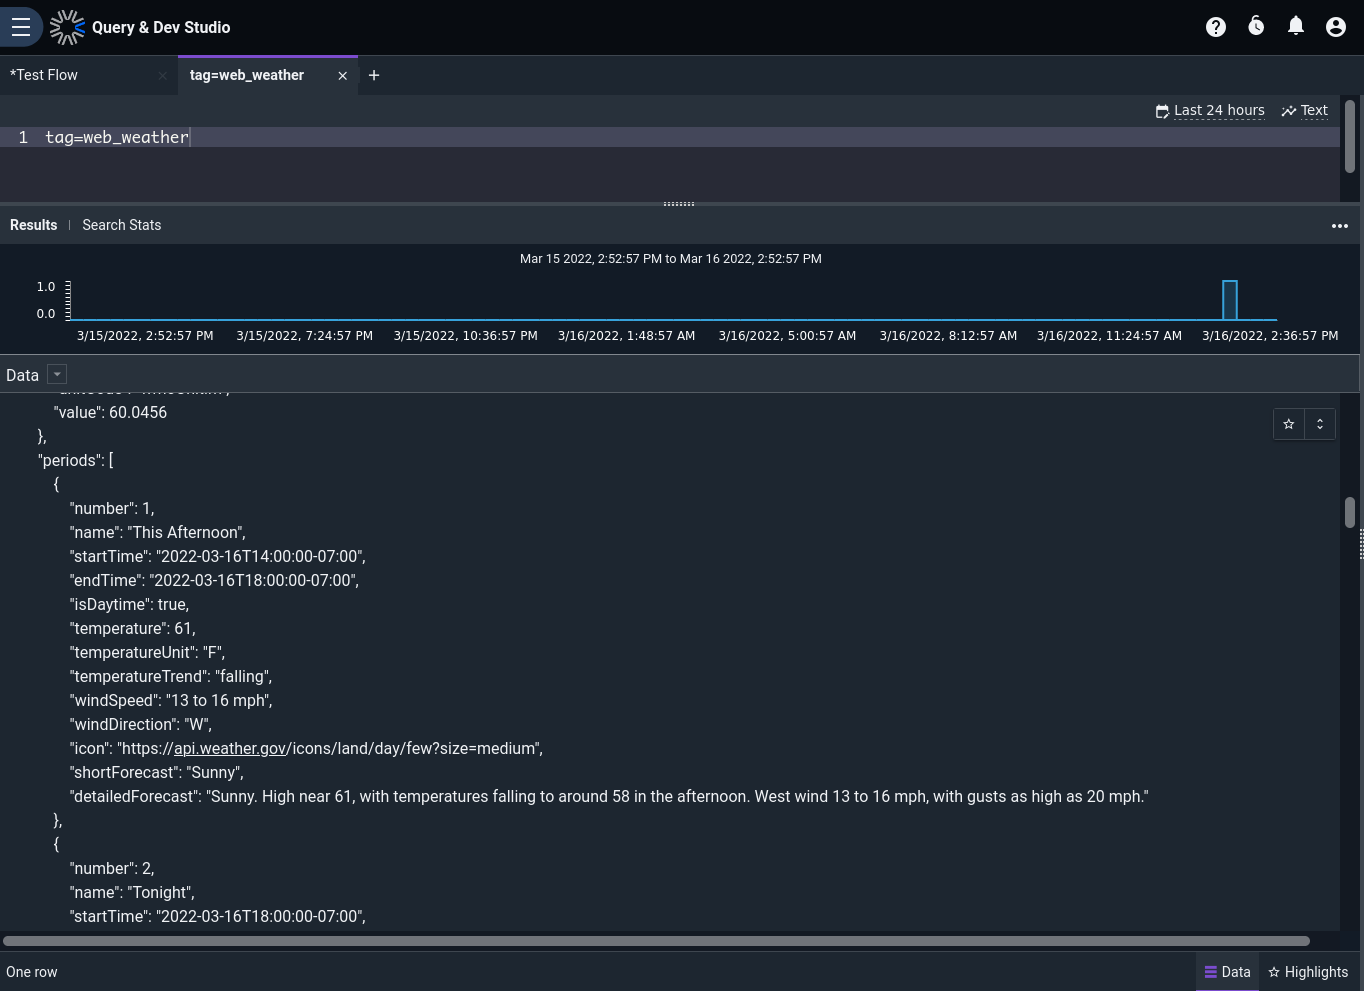Click the horizontal scrollbar under results
The width and height of the screenshot is (1364, 991).
coord(656,941)
